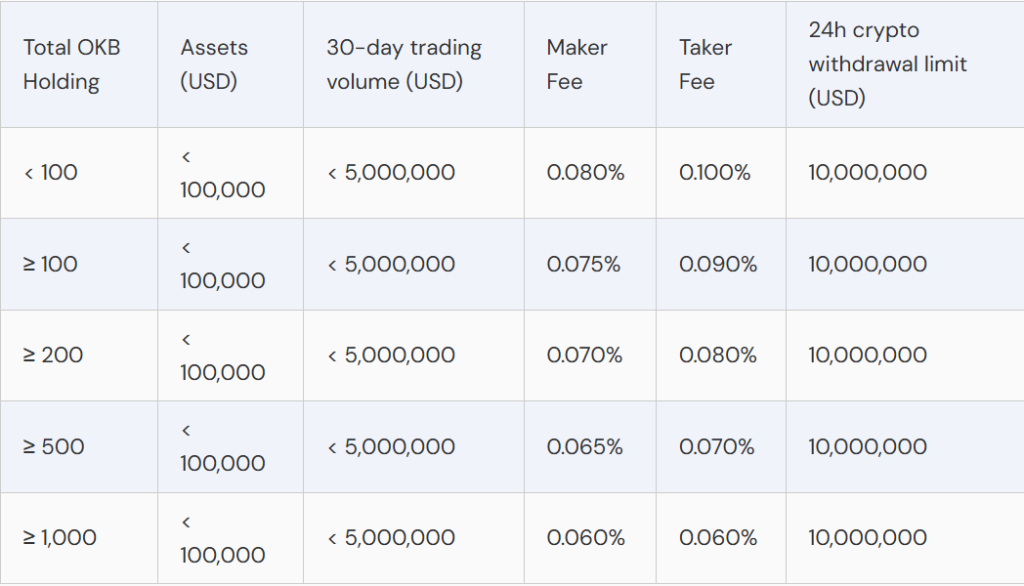1024x586 pixels.
Task: Click the "Taker Fee" column header
Action: pos(705,64)
